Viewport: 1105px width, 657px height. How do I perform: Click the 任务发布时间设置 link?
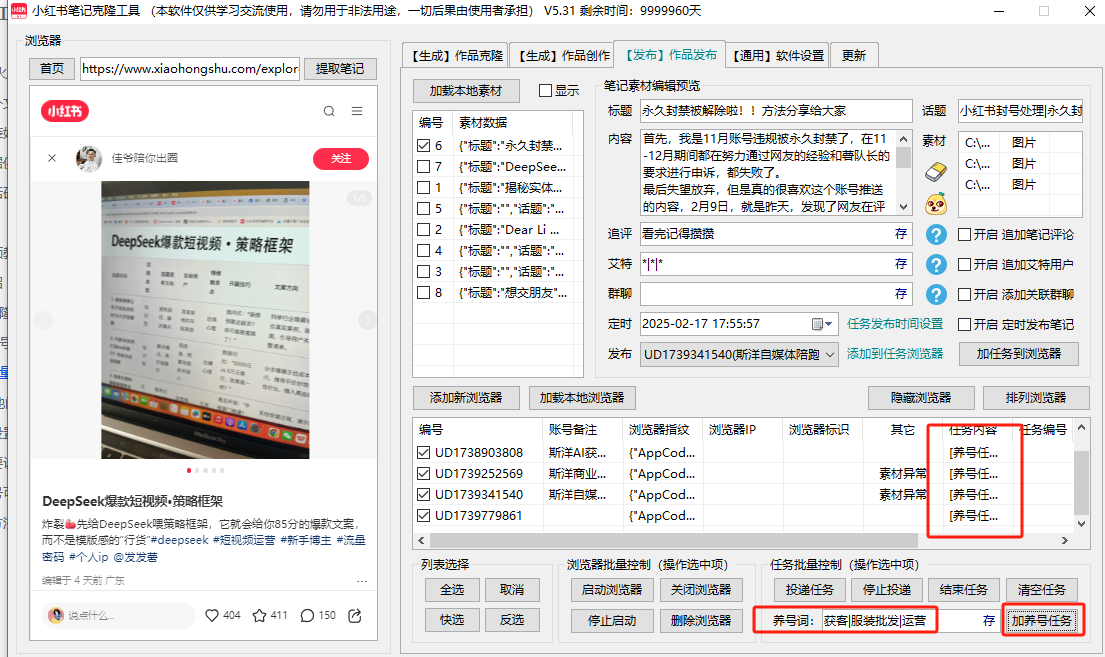[894, 324]
